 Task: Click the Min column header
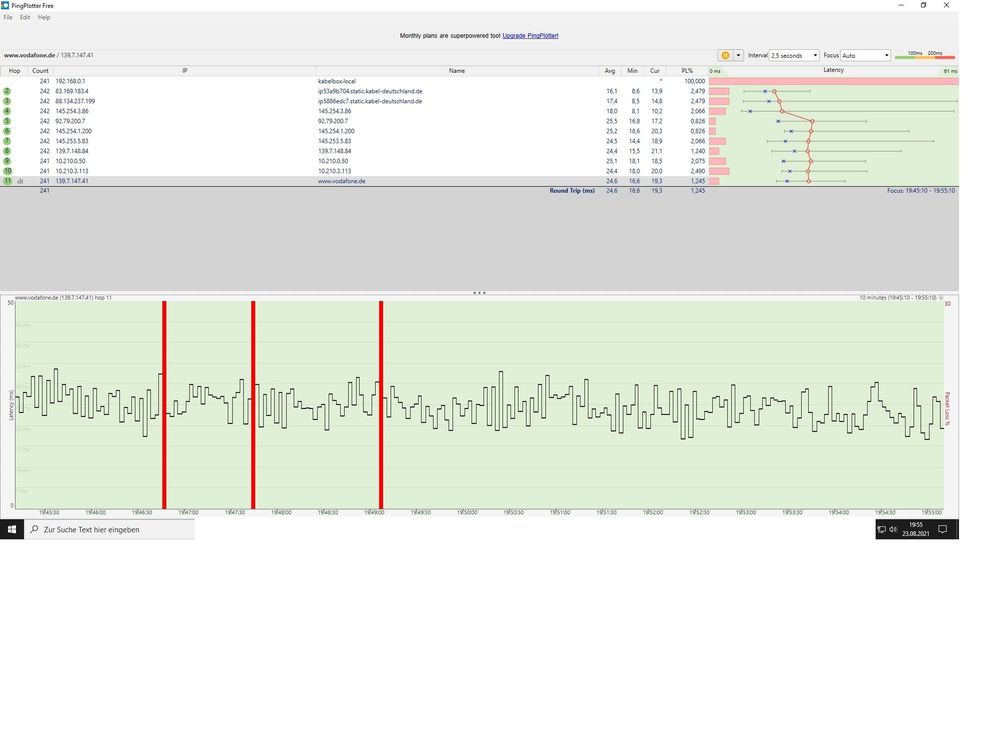pos(632,71)
